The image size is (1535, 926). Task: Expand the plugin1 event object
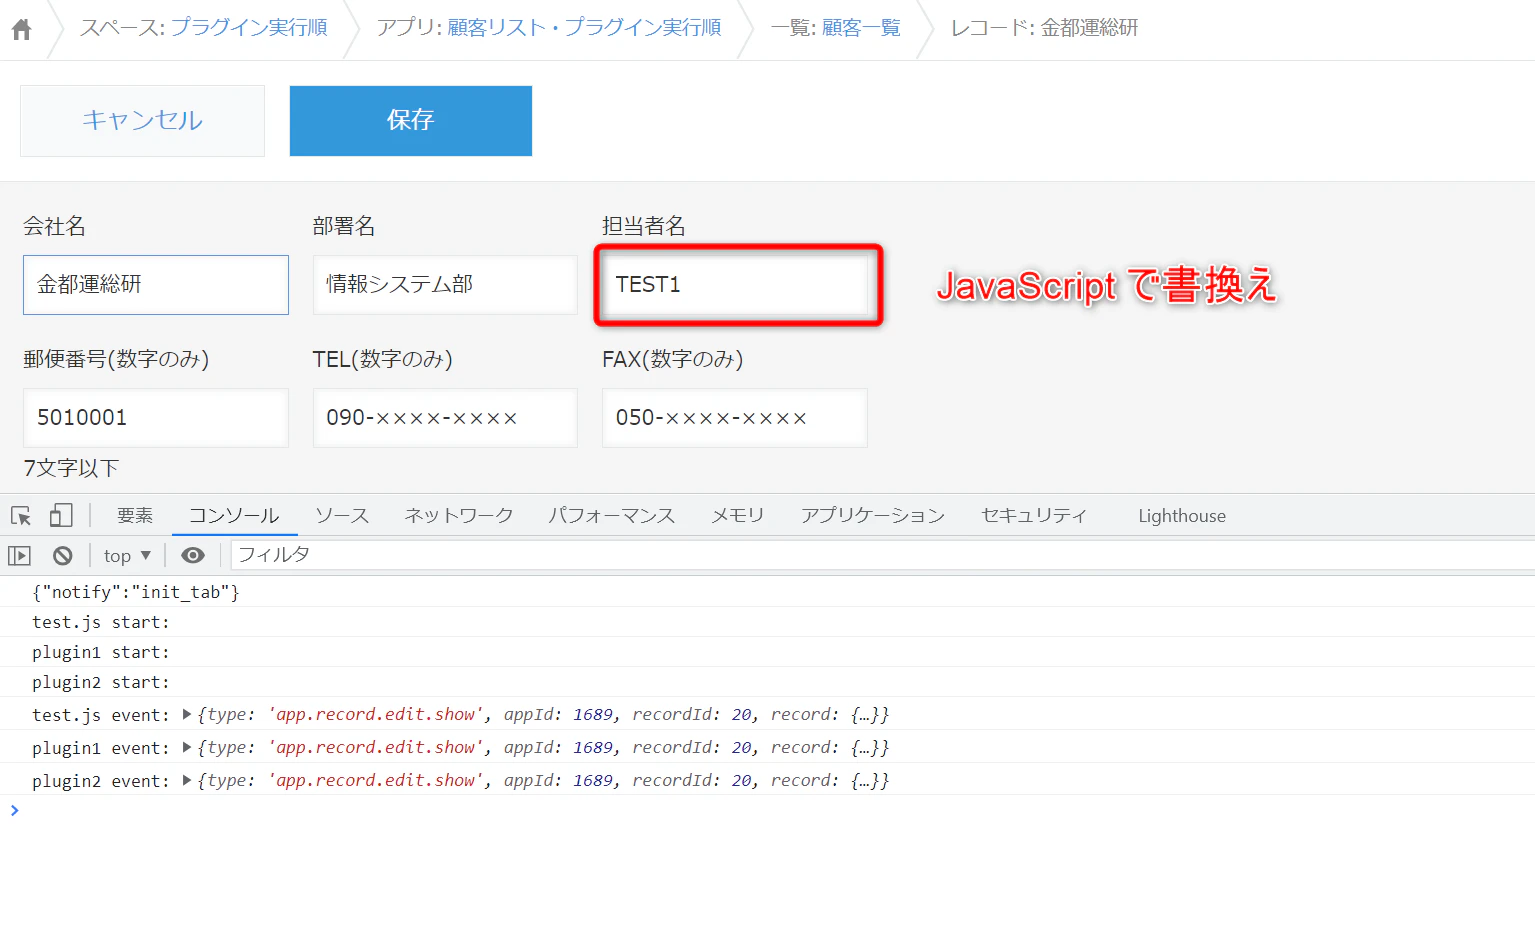click(187, 747)
